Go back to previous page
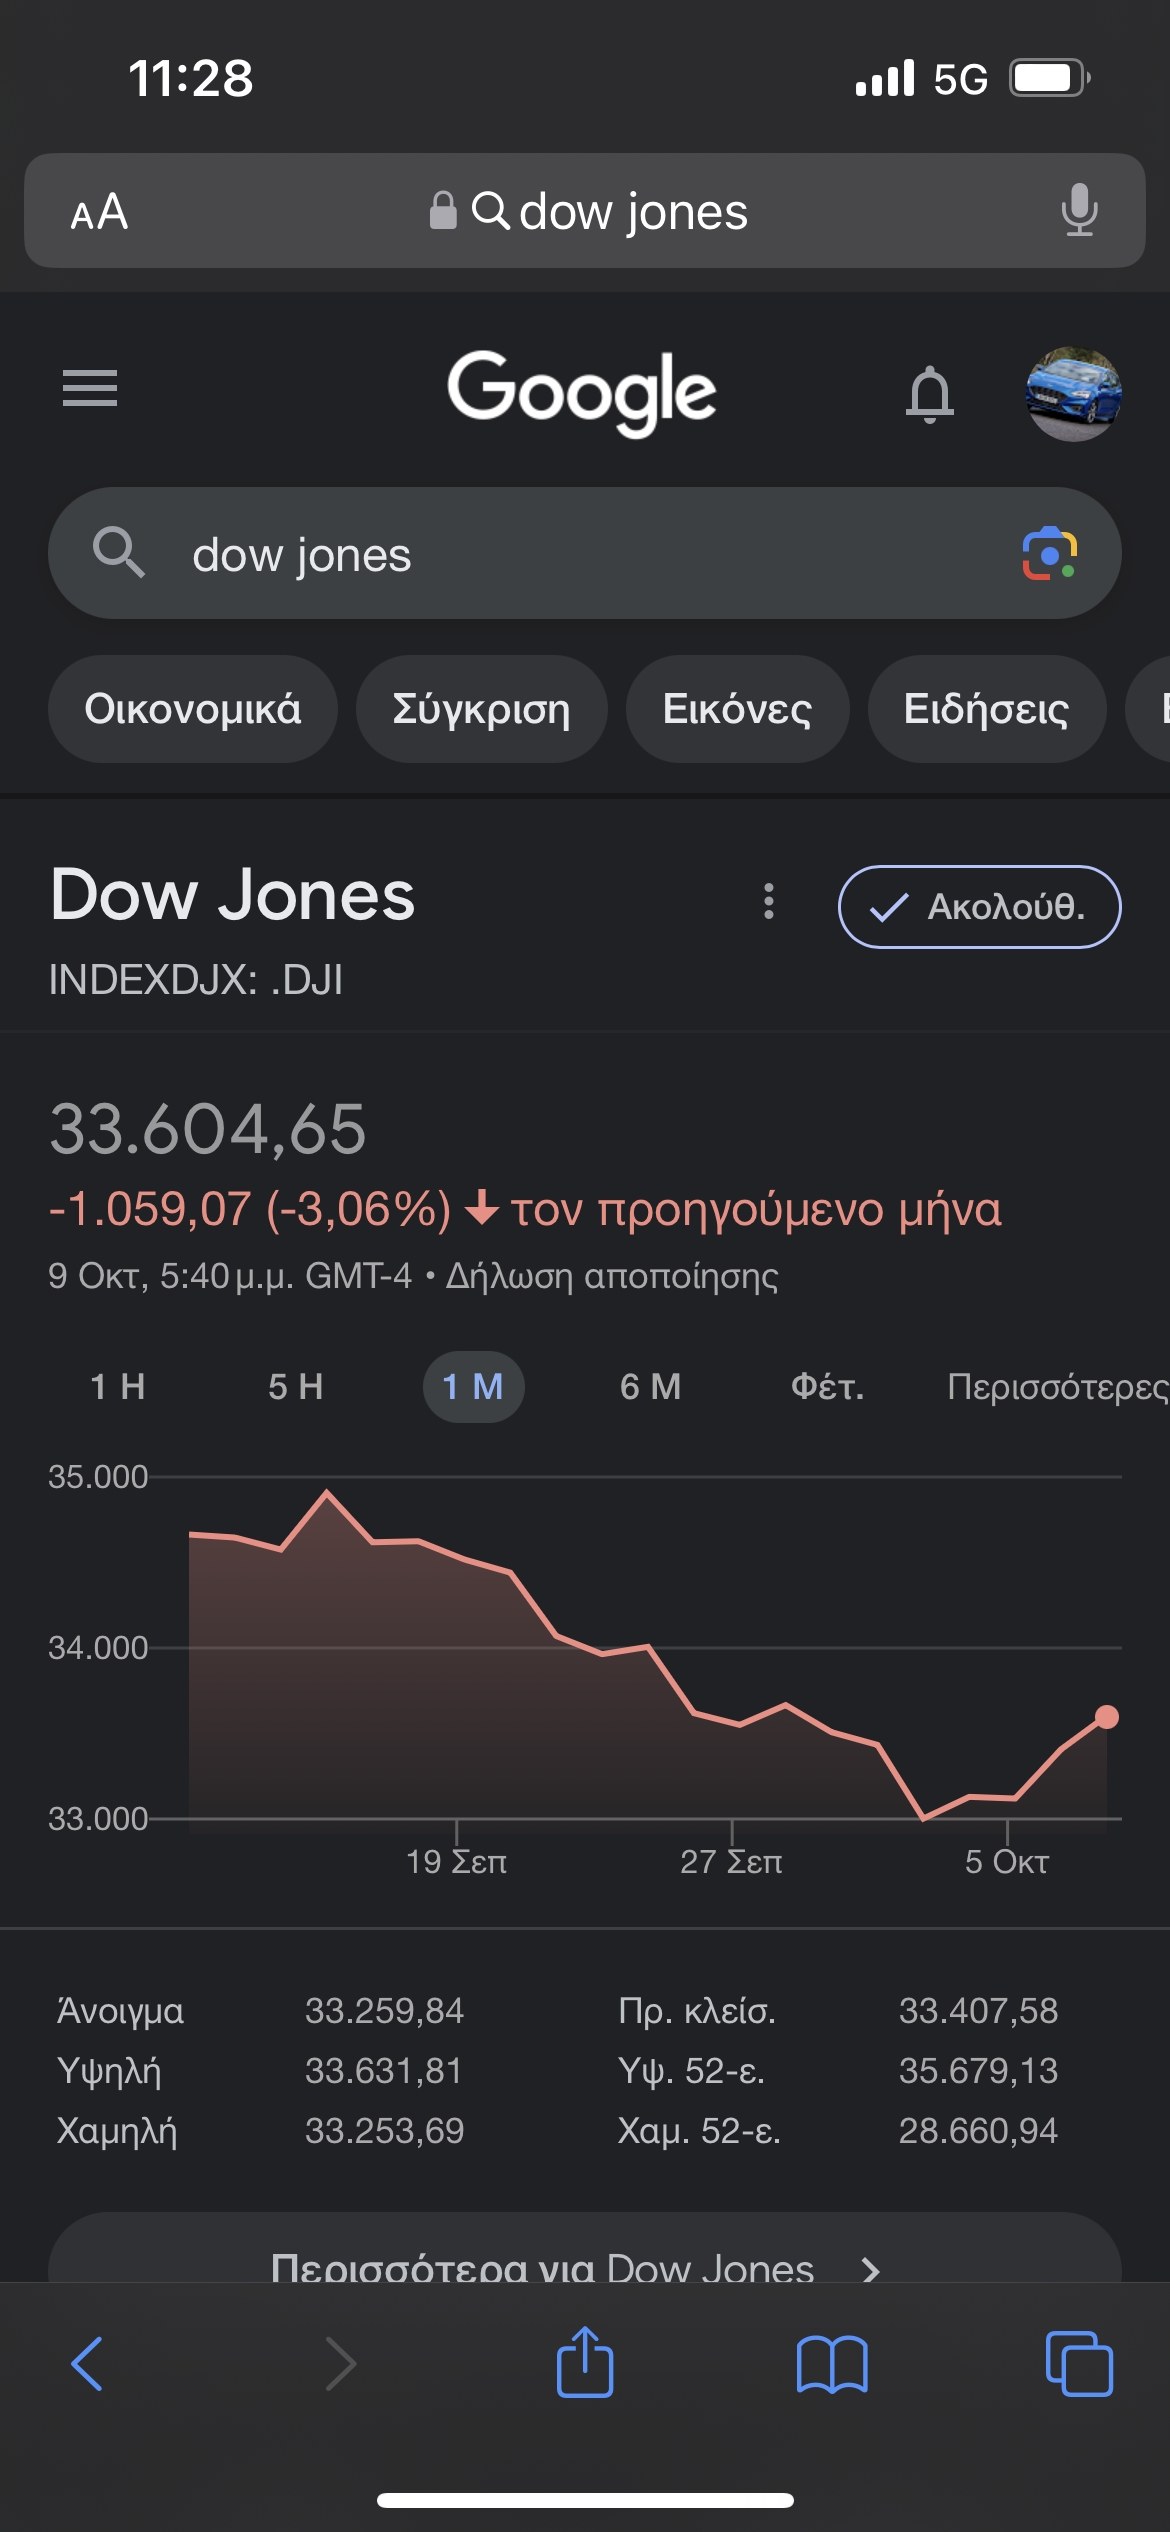 click(88, 2364)
